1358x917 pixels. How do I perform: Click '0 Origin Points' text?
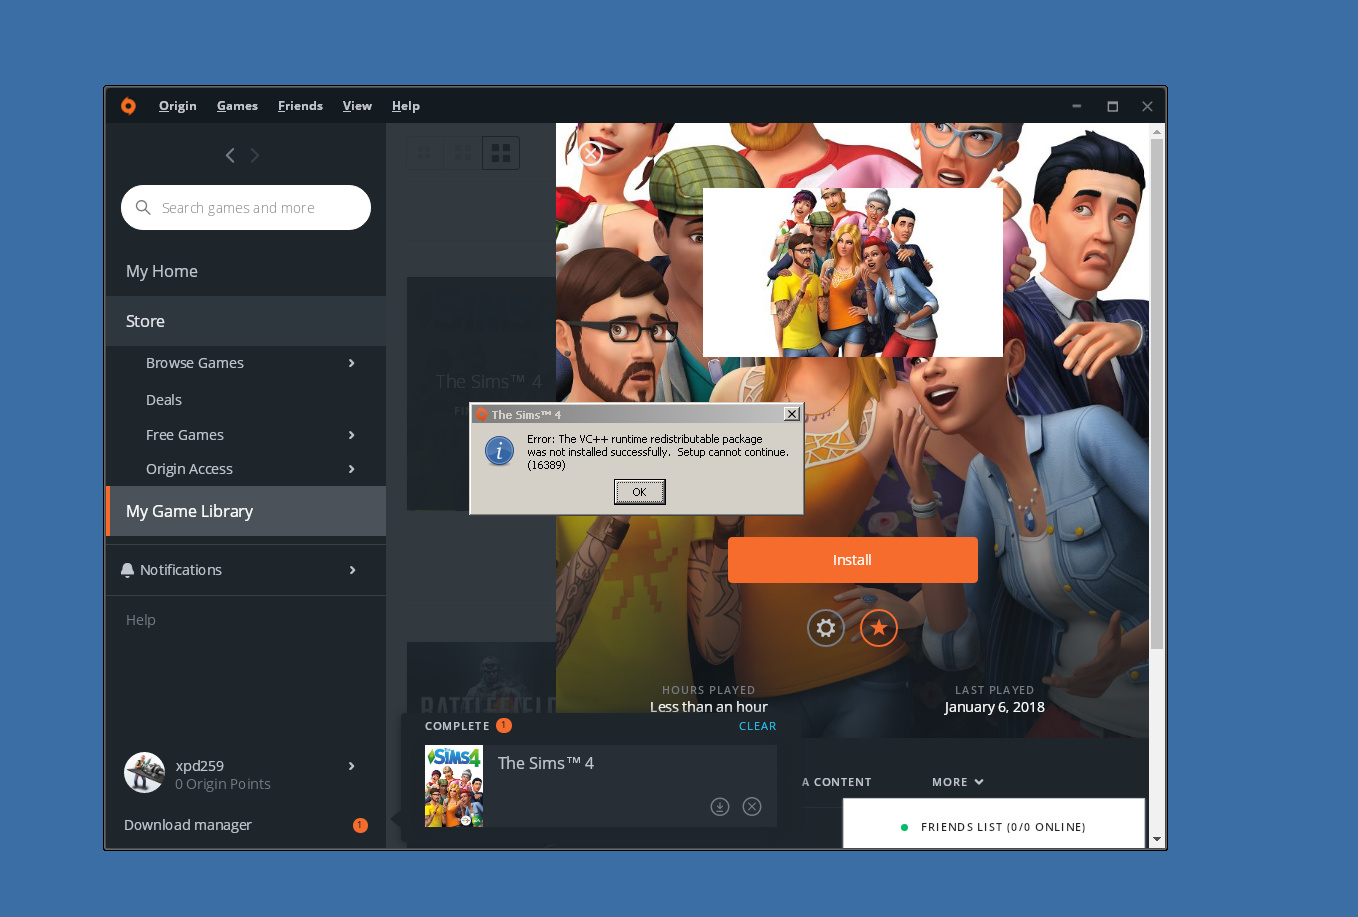[x=223, y=784]
